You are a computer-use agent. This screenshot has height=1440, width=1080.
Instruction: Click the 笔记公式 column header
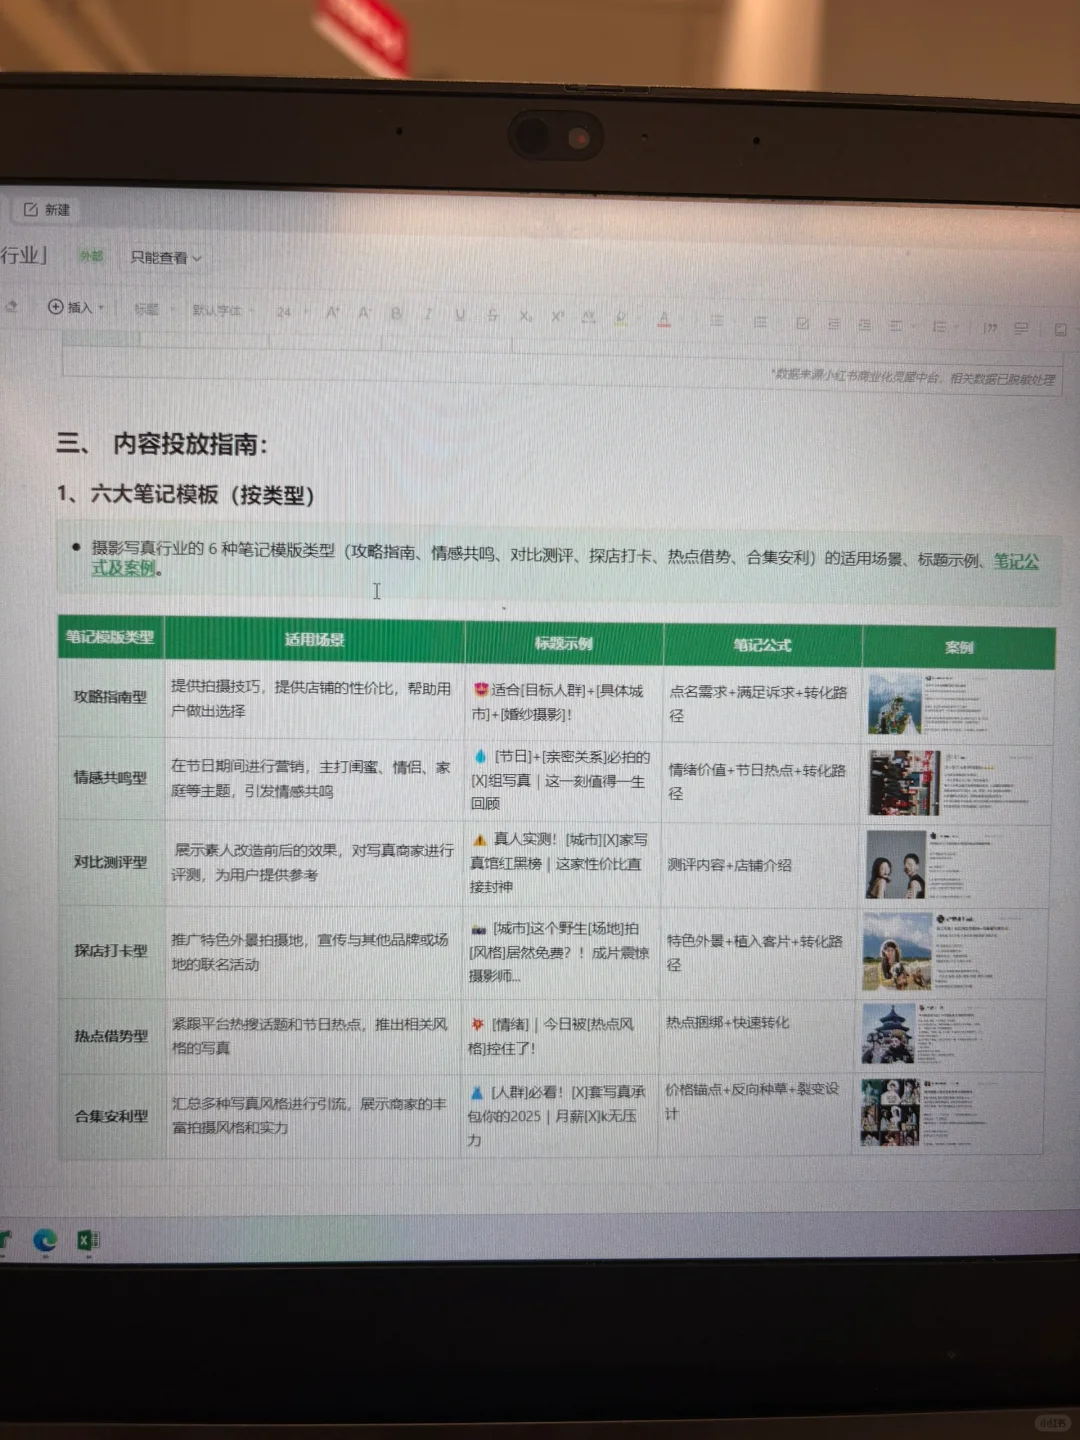coord(762,645)
